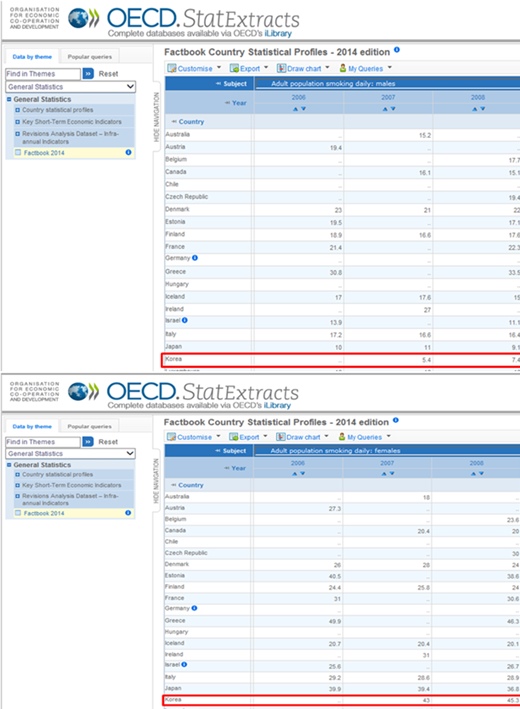Open My Queries above the females smoking table
520x709 pixels.
[x=364, y=437]
